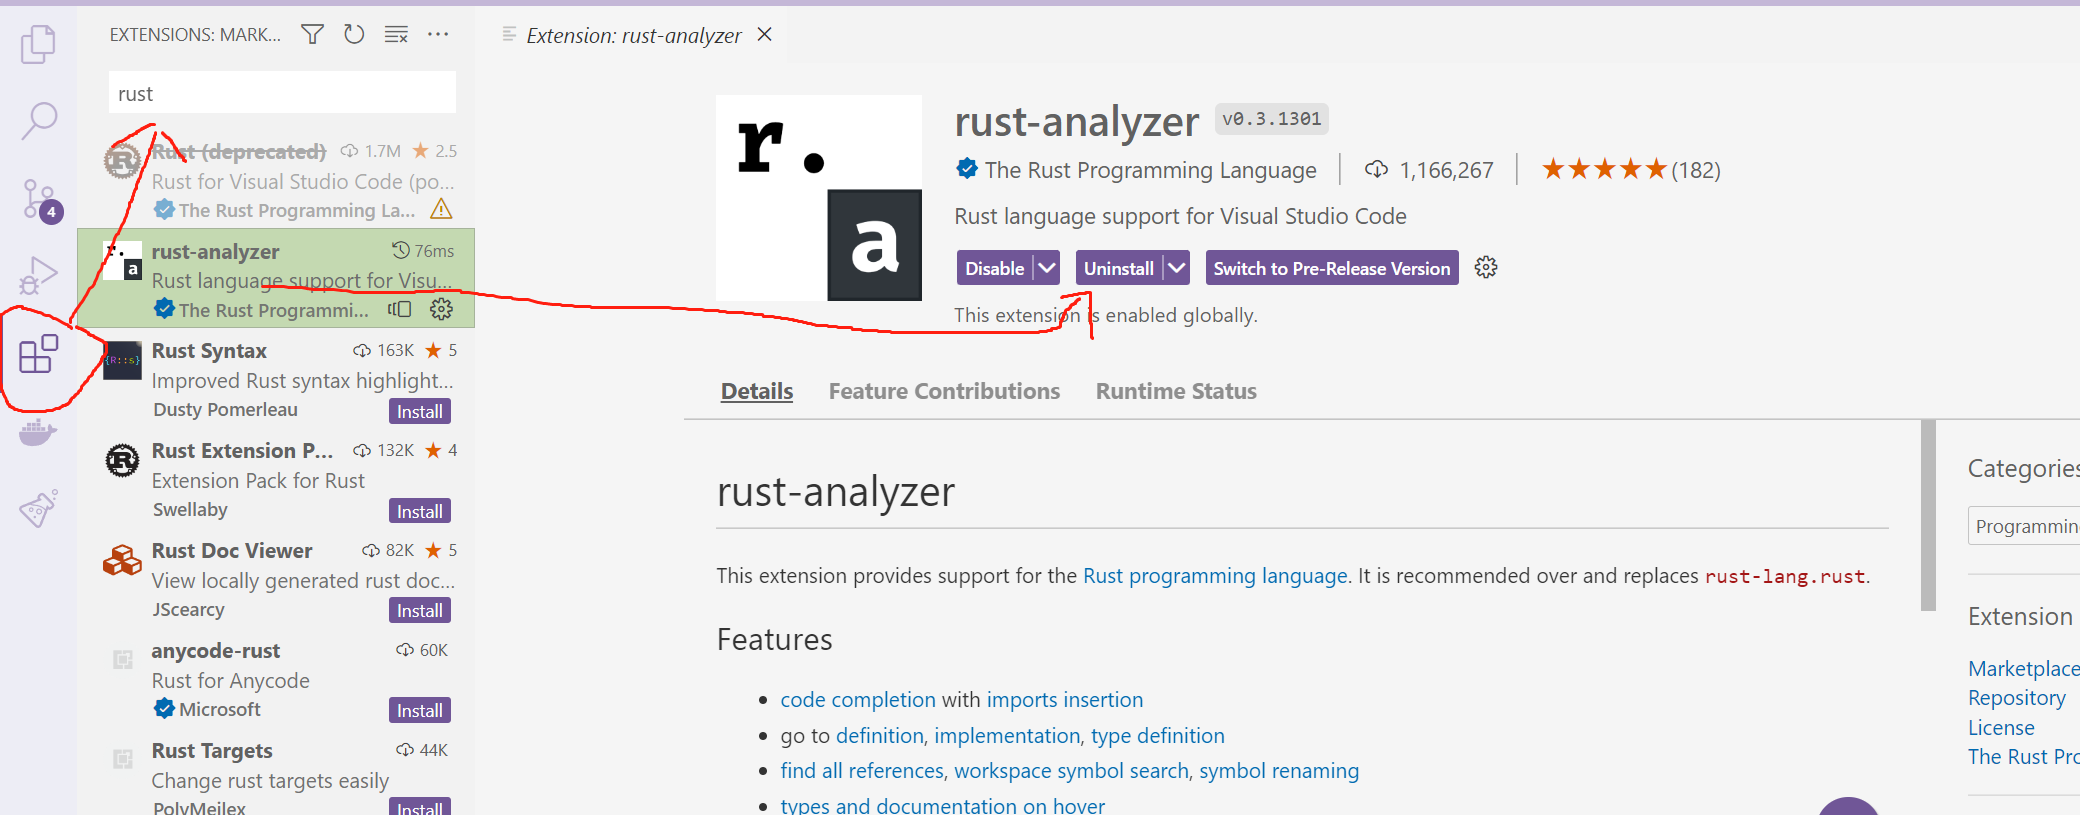
Task: Click the details pane vertical scrollbar
Action: pos(1928,515)
